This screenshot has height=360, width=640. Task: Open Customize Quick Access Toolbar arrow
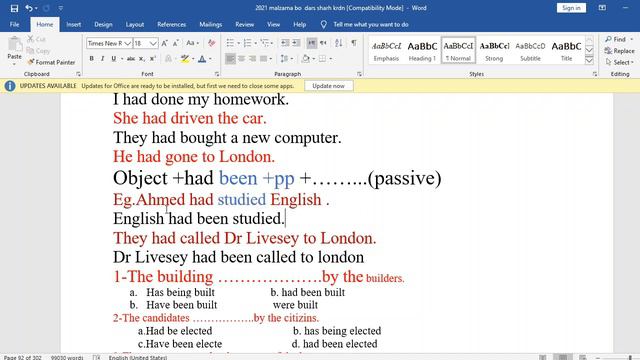point(60,8)
